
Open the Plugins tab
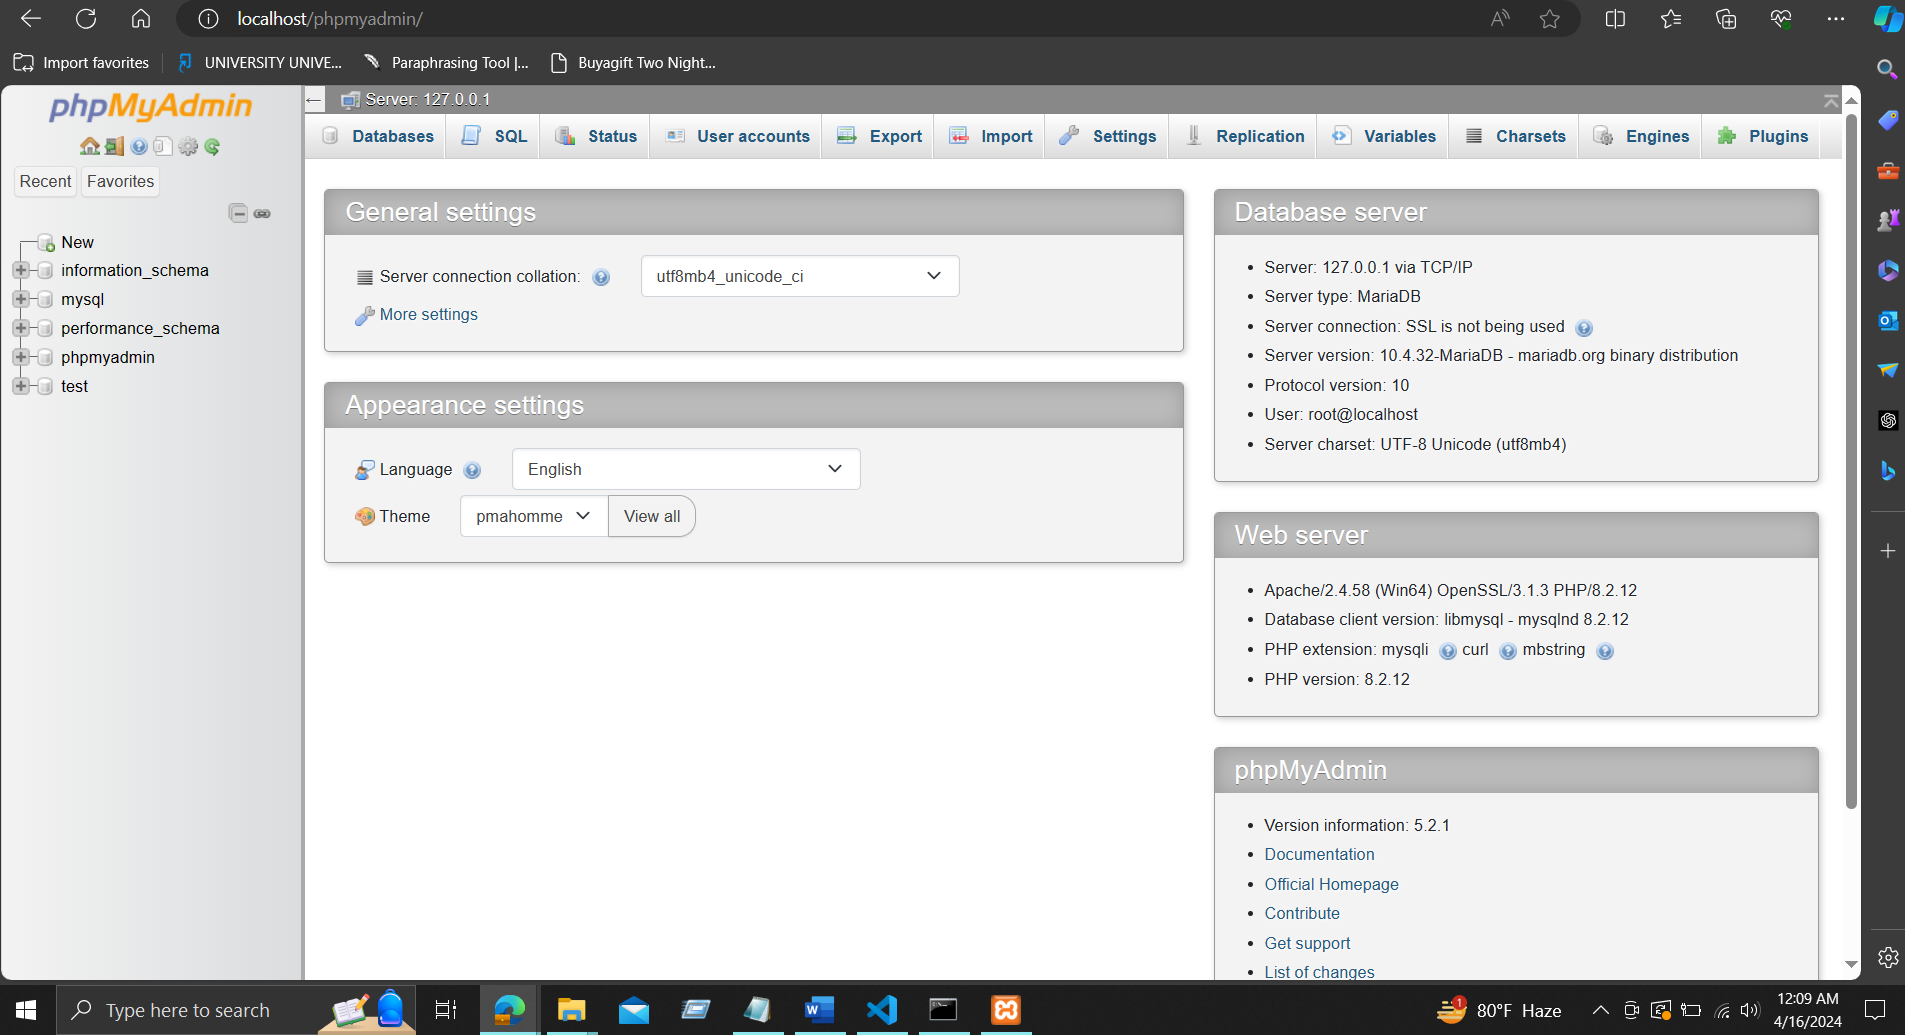1763,136
